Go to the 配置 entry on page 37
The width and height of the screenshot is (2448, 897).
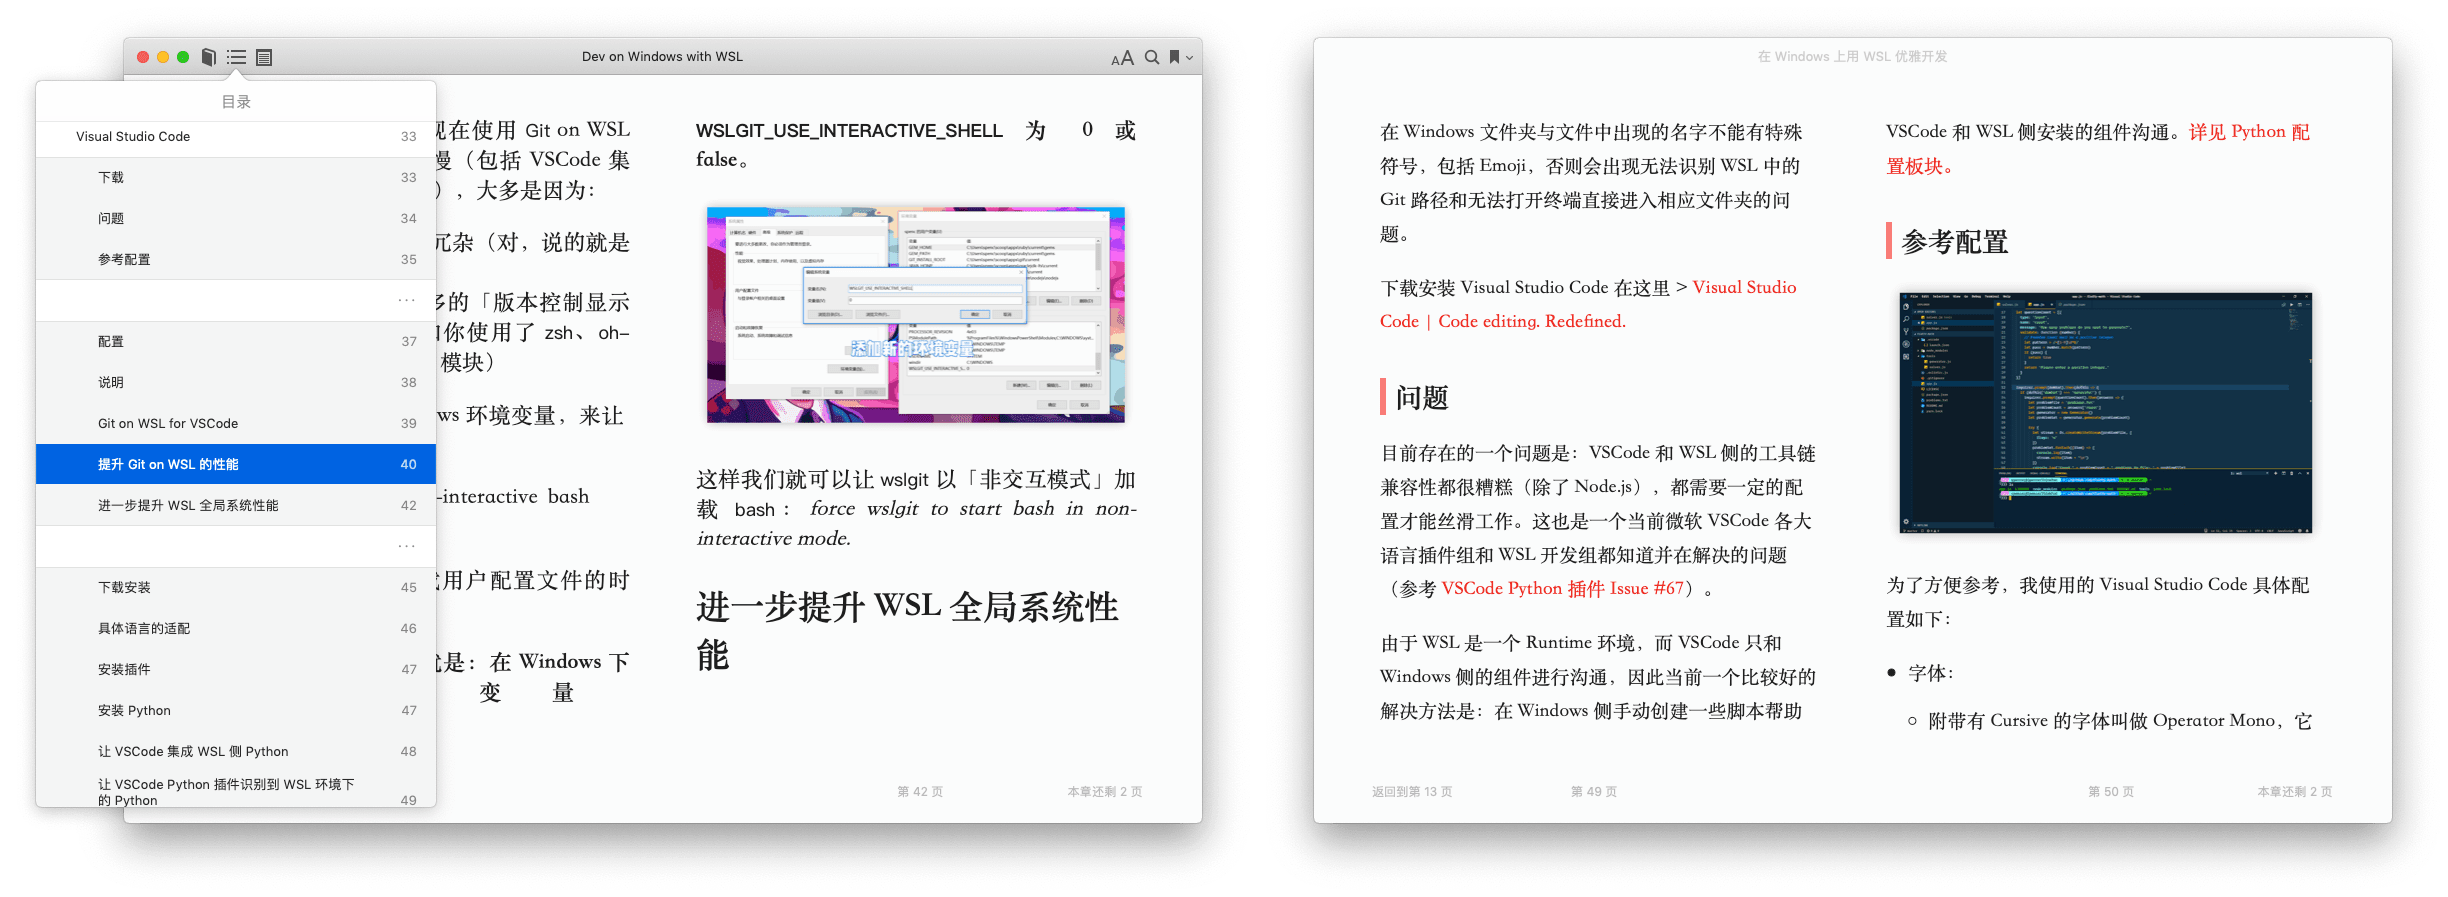(x=236, y=342)
